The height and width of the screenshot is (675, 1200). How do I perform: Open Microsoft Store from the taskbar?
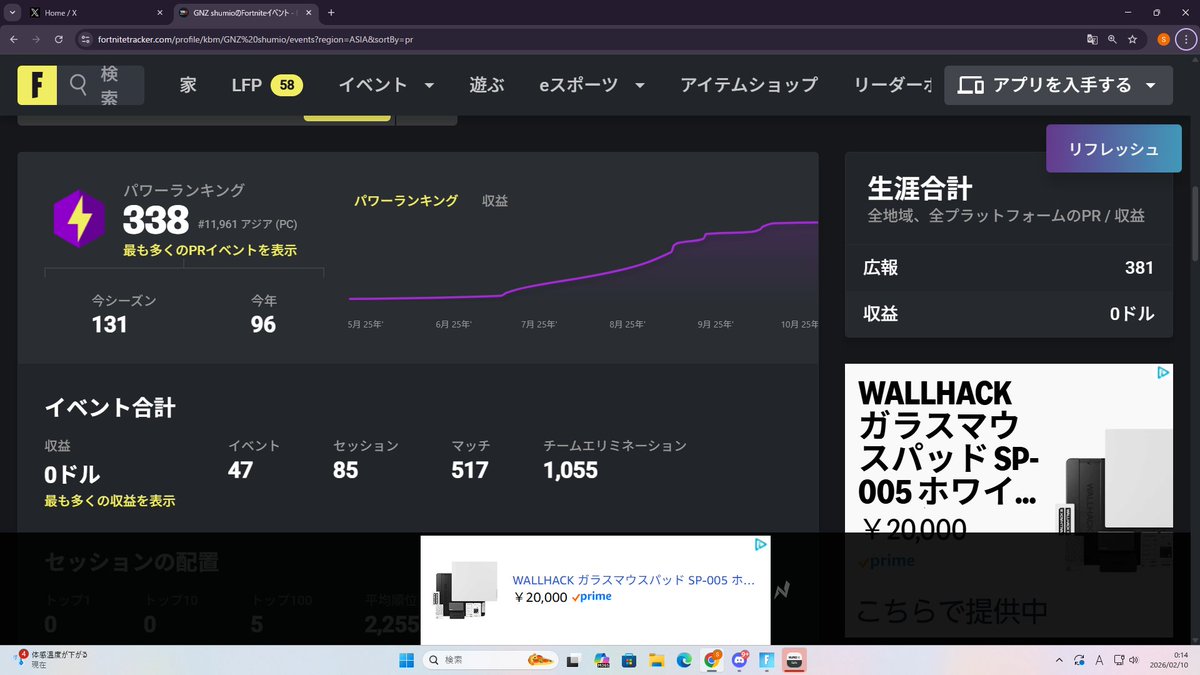[629, 660]
